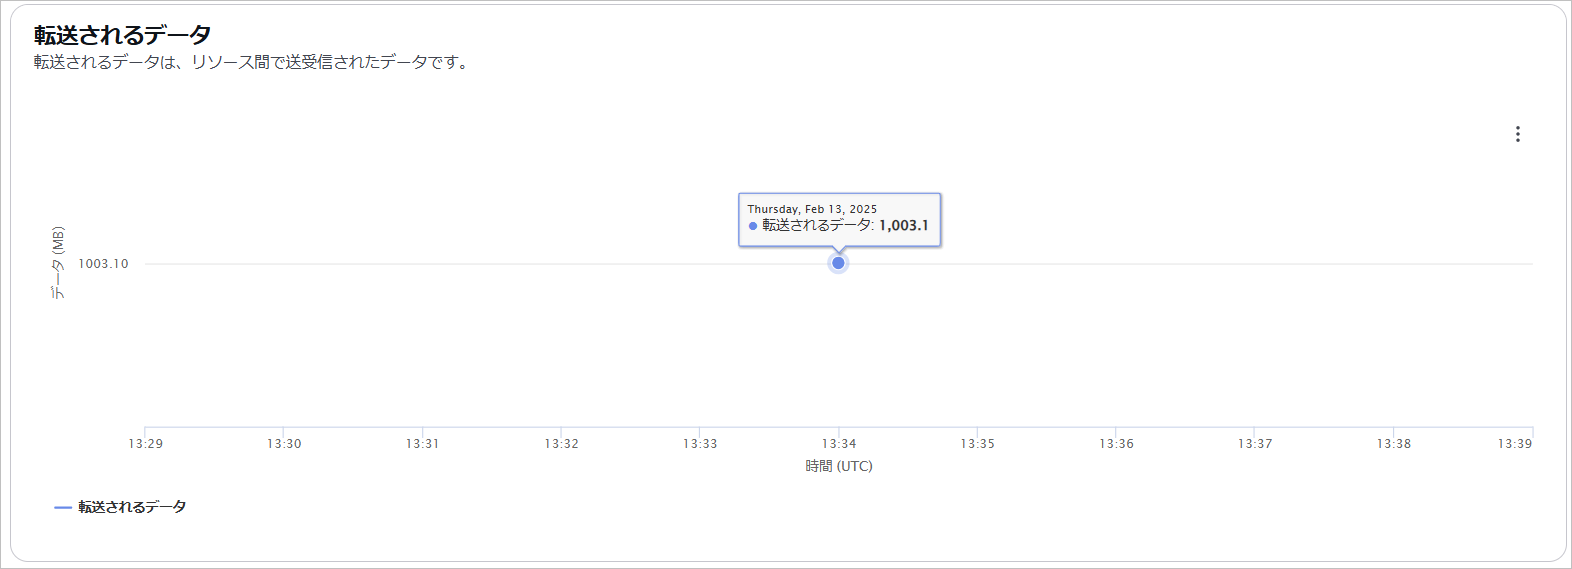
Task: Click the 時間 (UTC) axis title
Action: coord(839,466)
